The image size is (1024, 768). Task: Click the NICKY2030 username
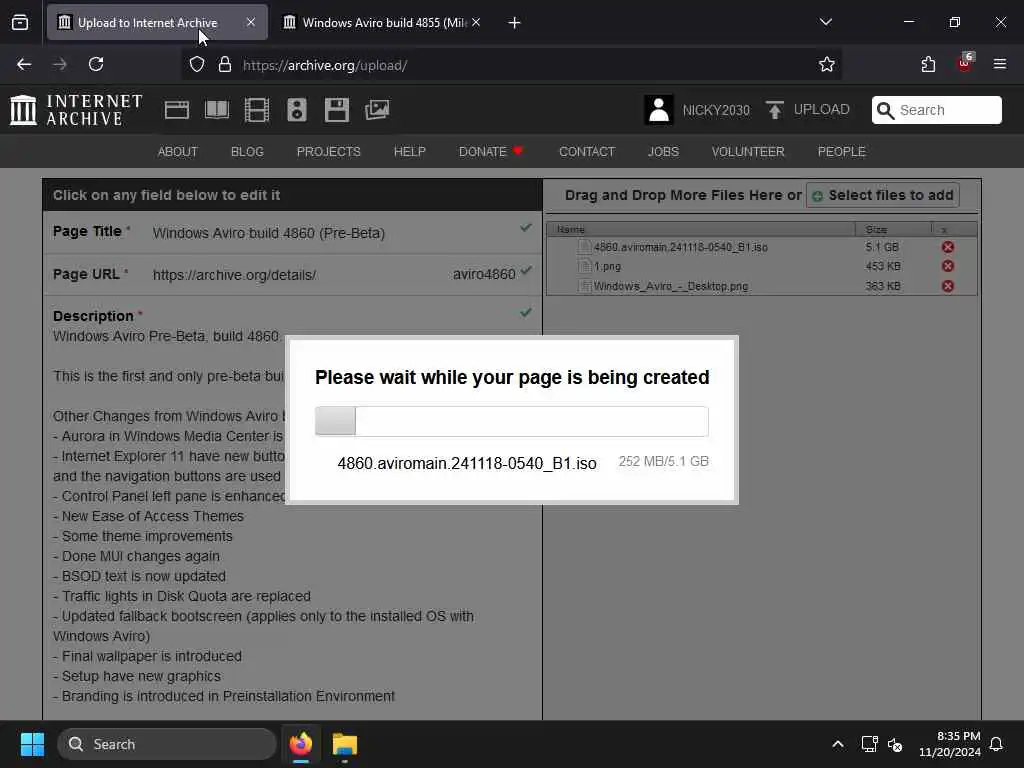click(x=716, y=110)
